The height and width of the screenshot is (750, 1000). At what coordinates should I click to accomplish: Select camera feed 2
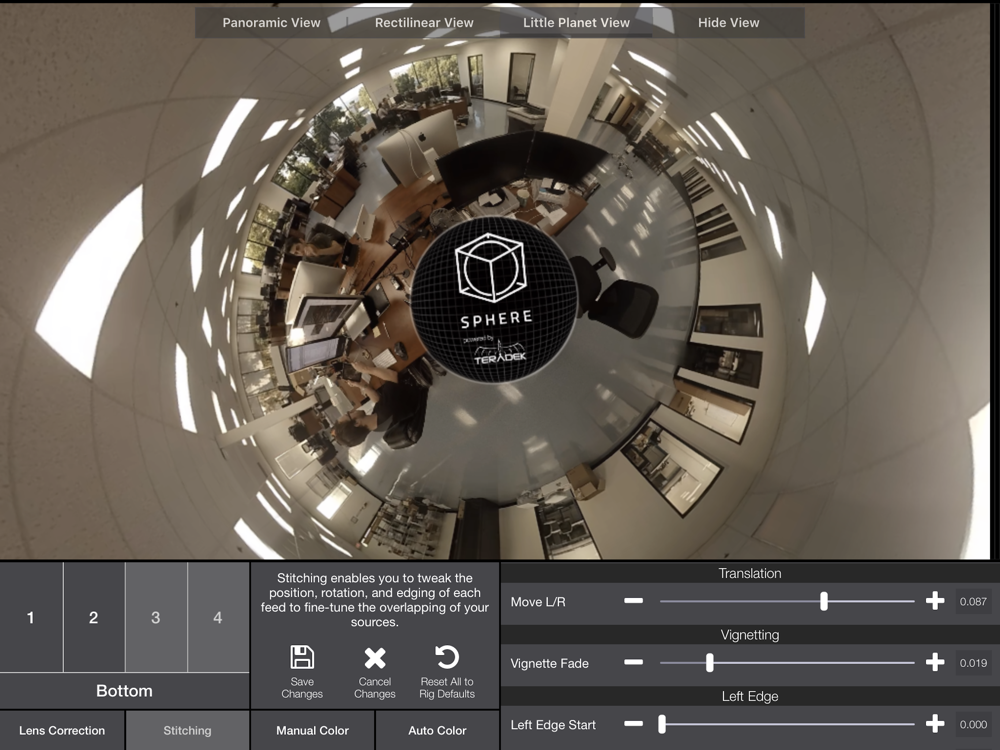(x=93, y=617)
